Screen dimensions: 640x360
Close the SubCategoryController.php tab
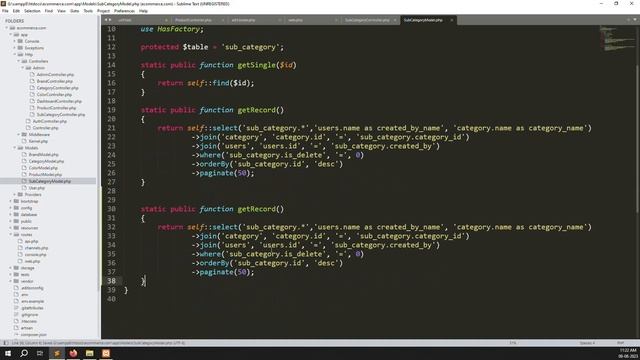(395, 20)
